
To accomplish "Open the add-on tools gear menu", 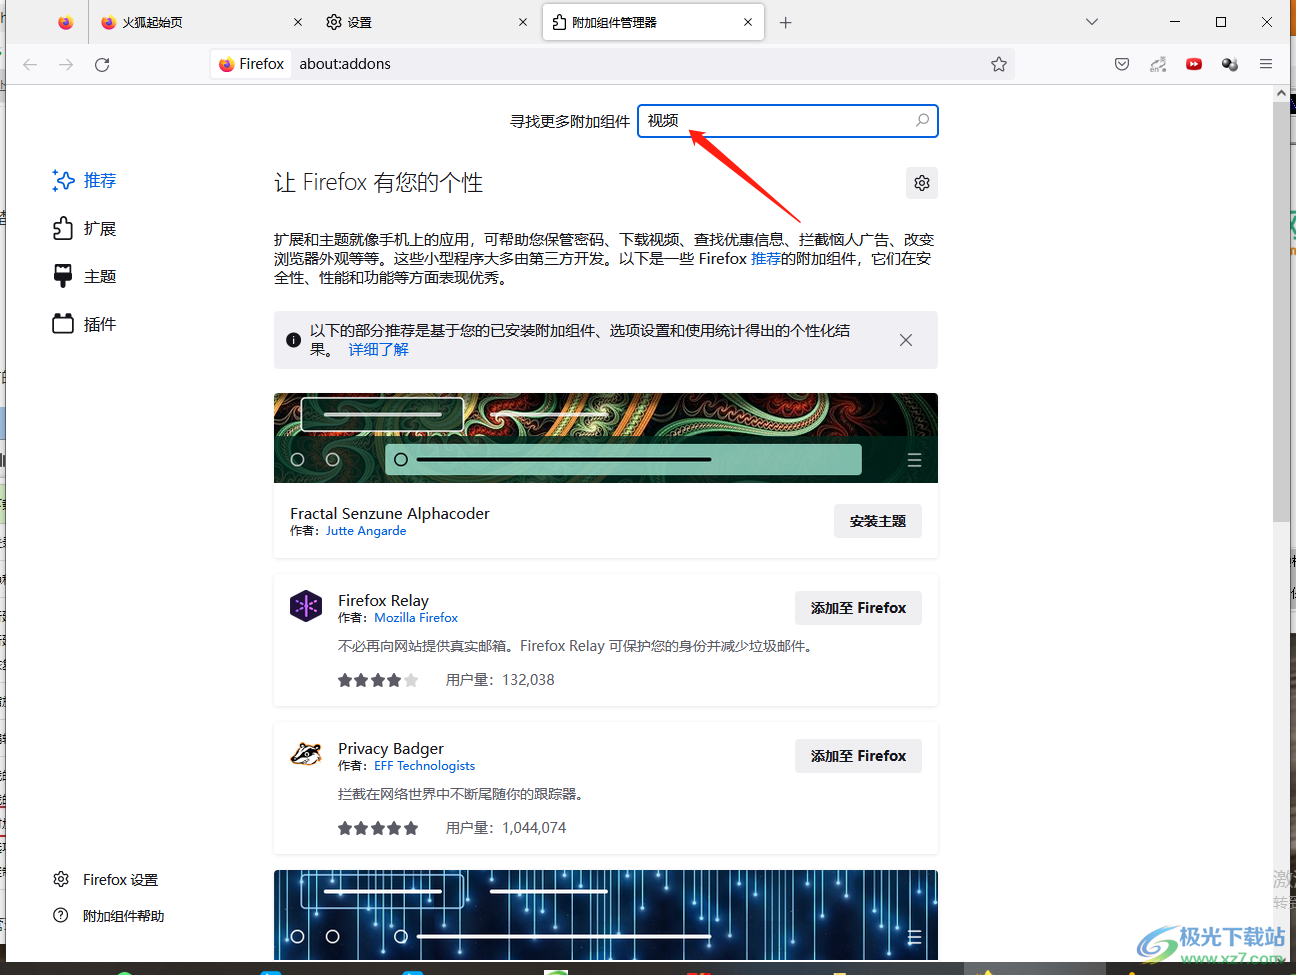I will pos(922,183).
